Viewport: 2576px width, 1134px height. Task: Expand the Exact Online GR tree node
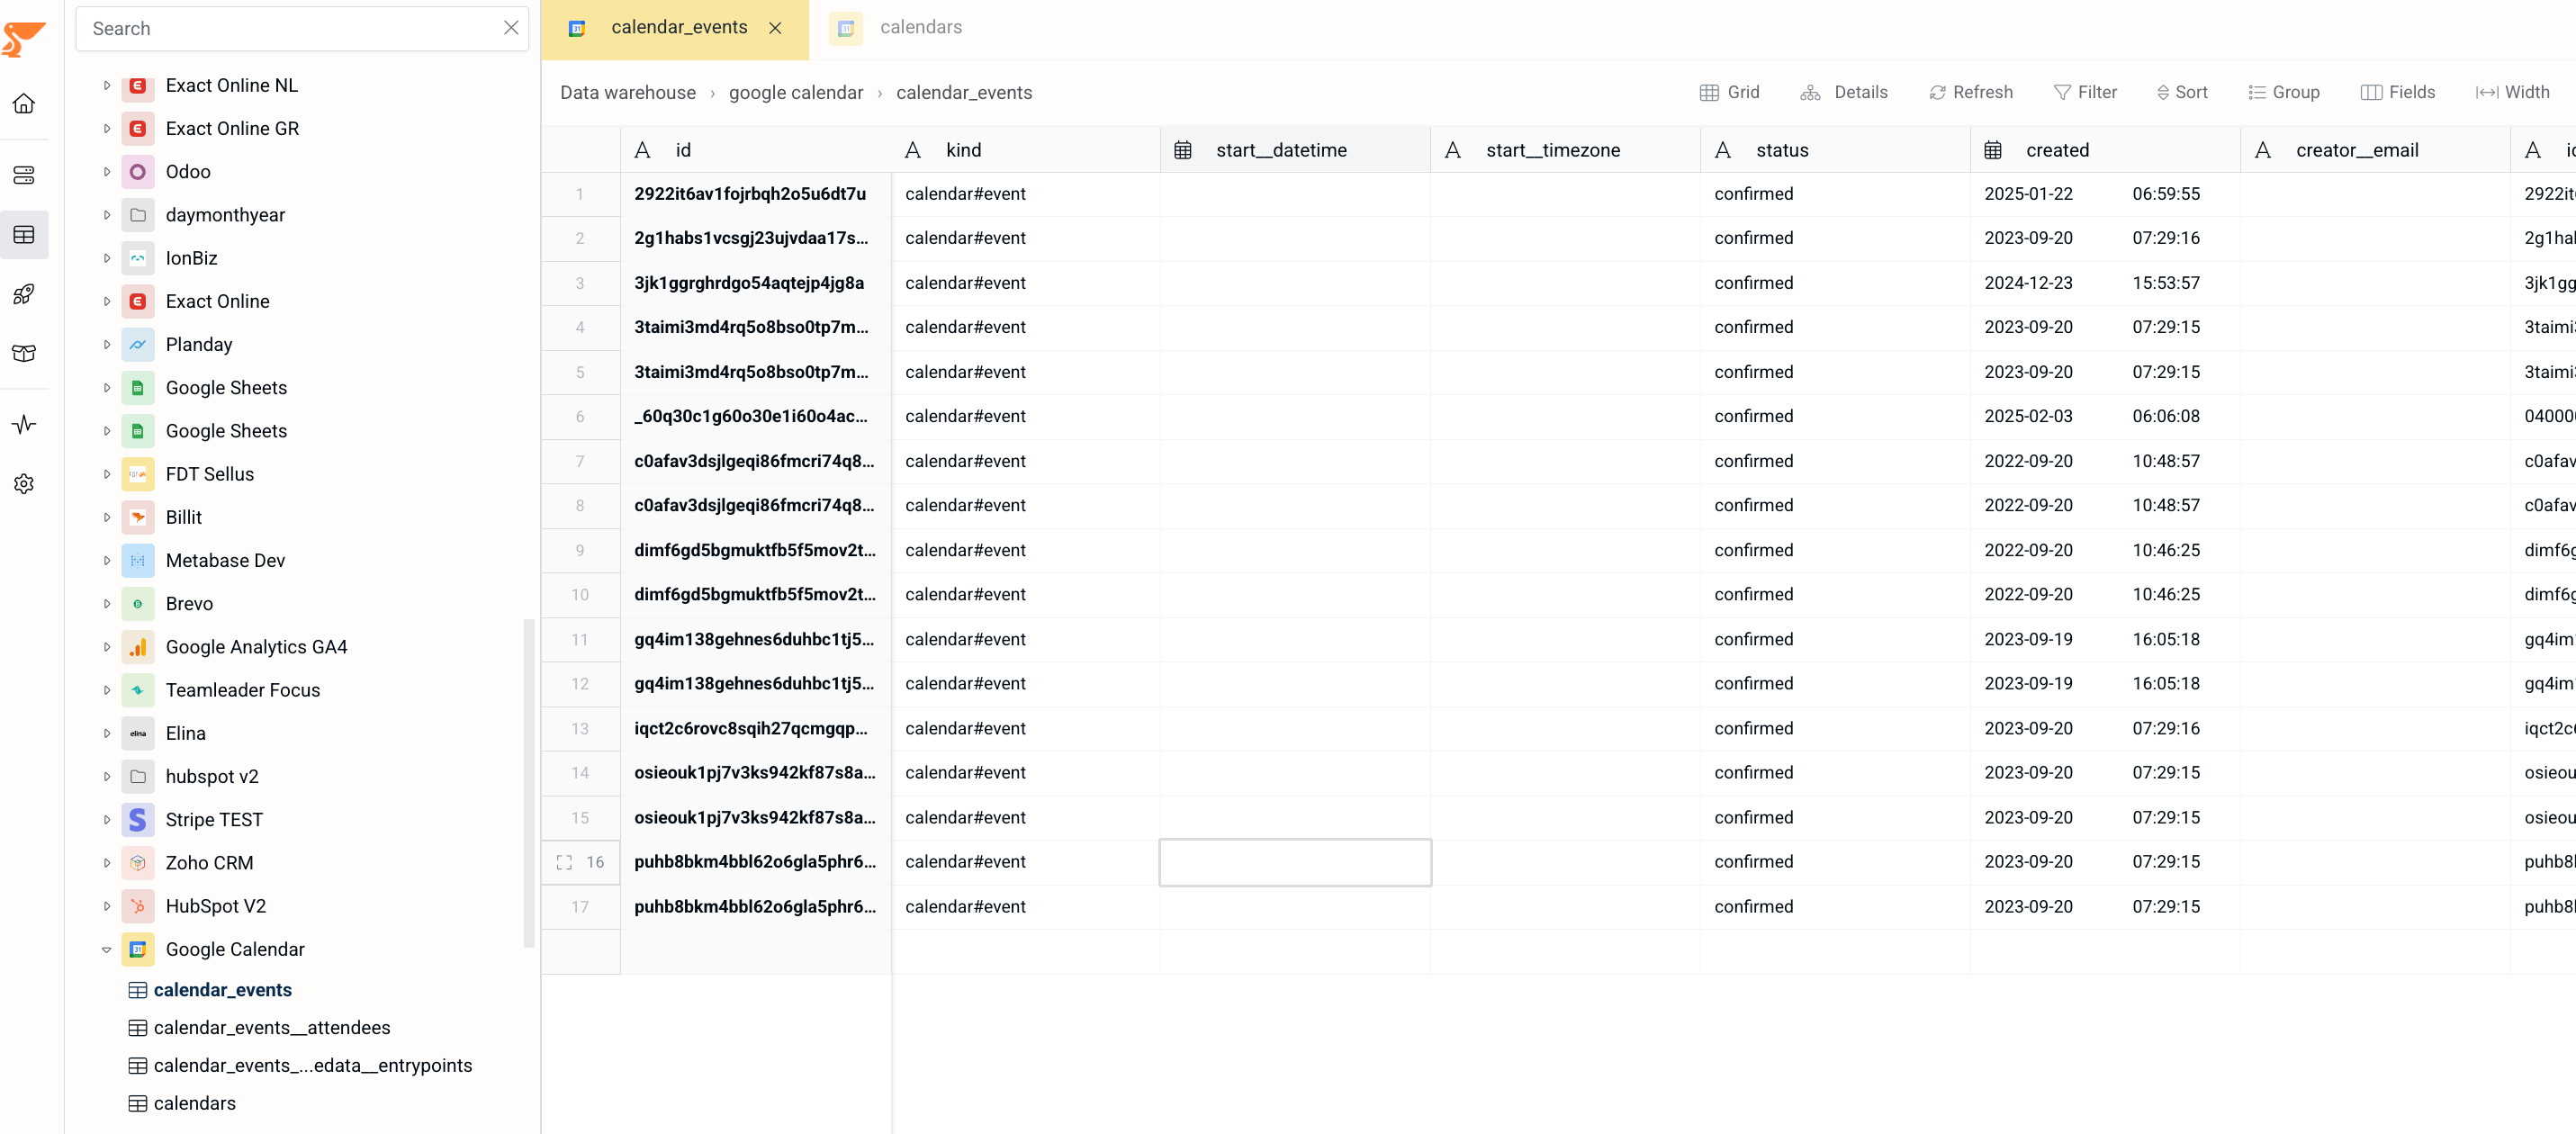tap(107, 129)
